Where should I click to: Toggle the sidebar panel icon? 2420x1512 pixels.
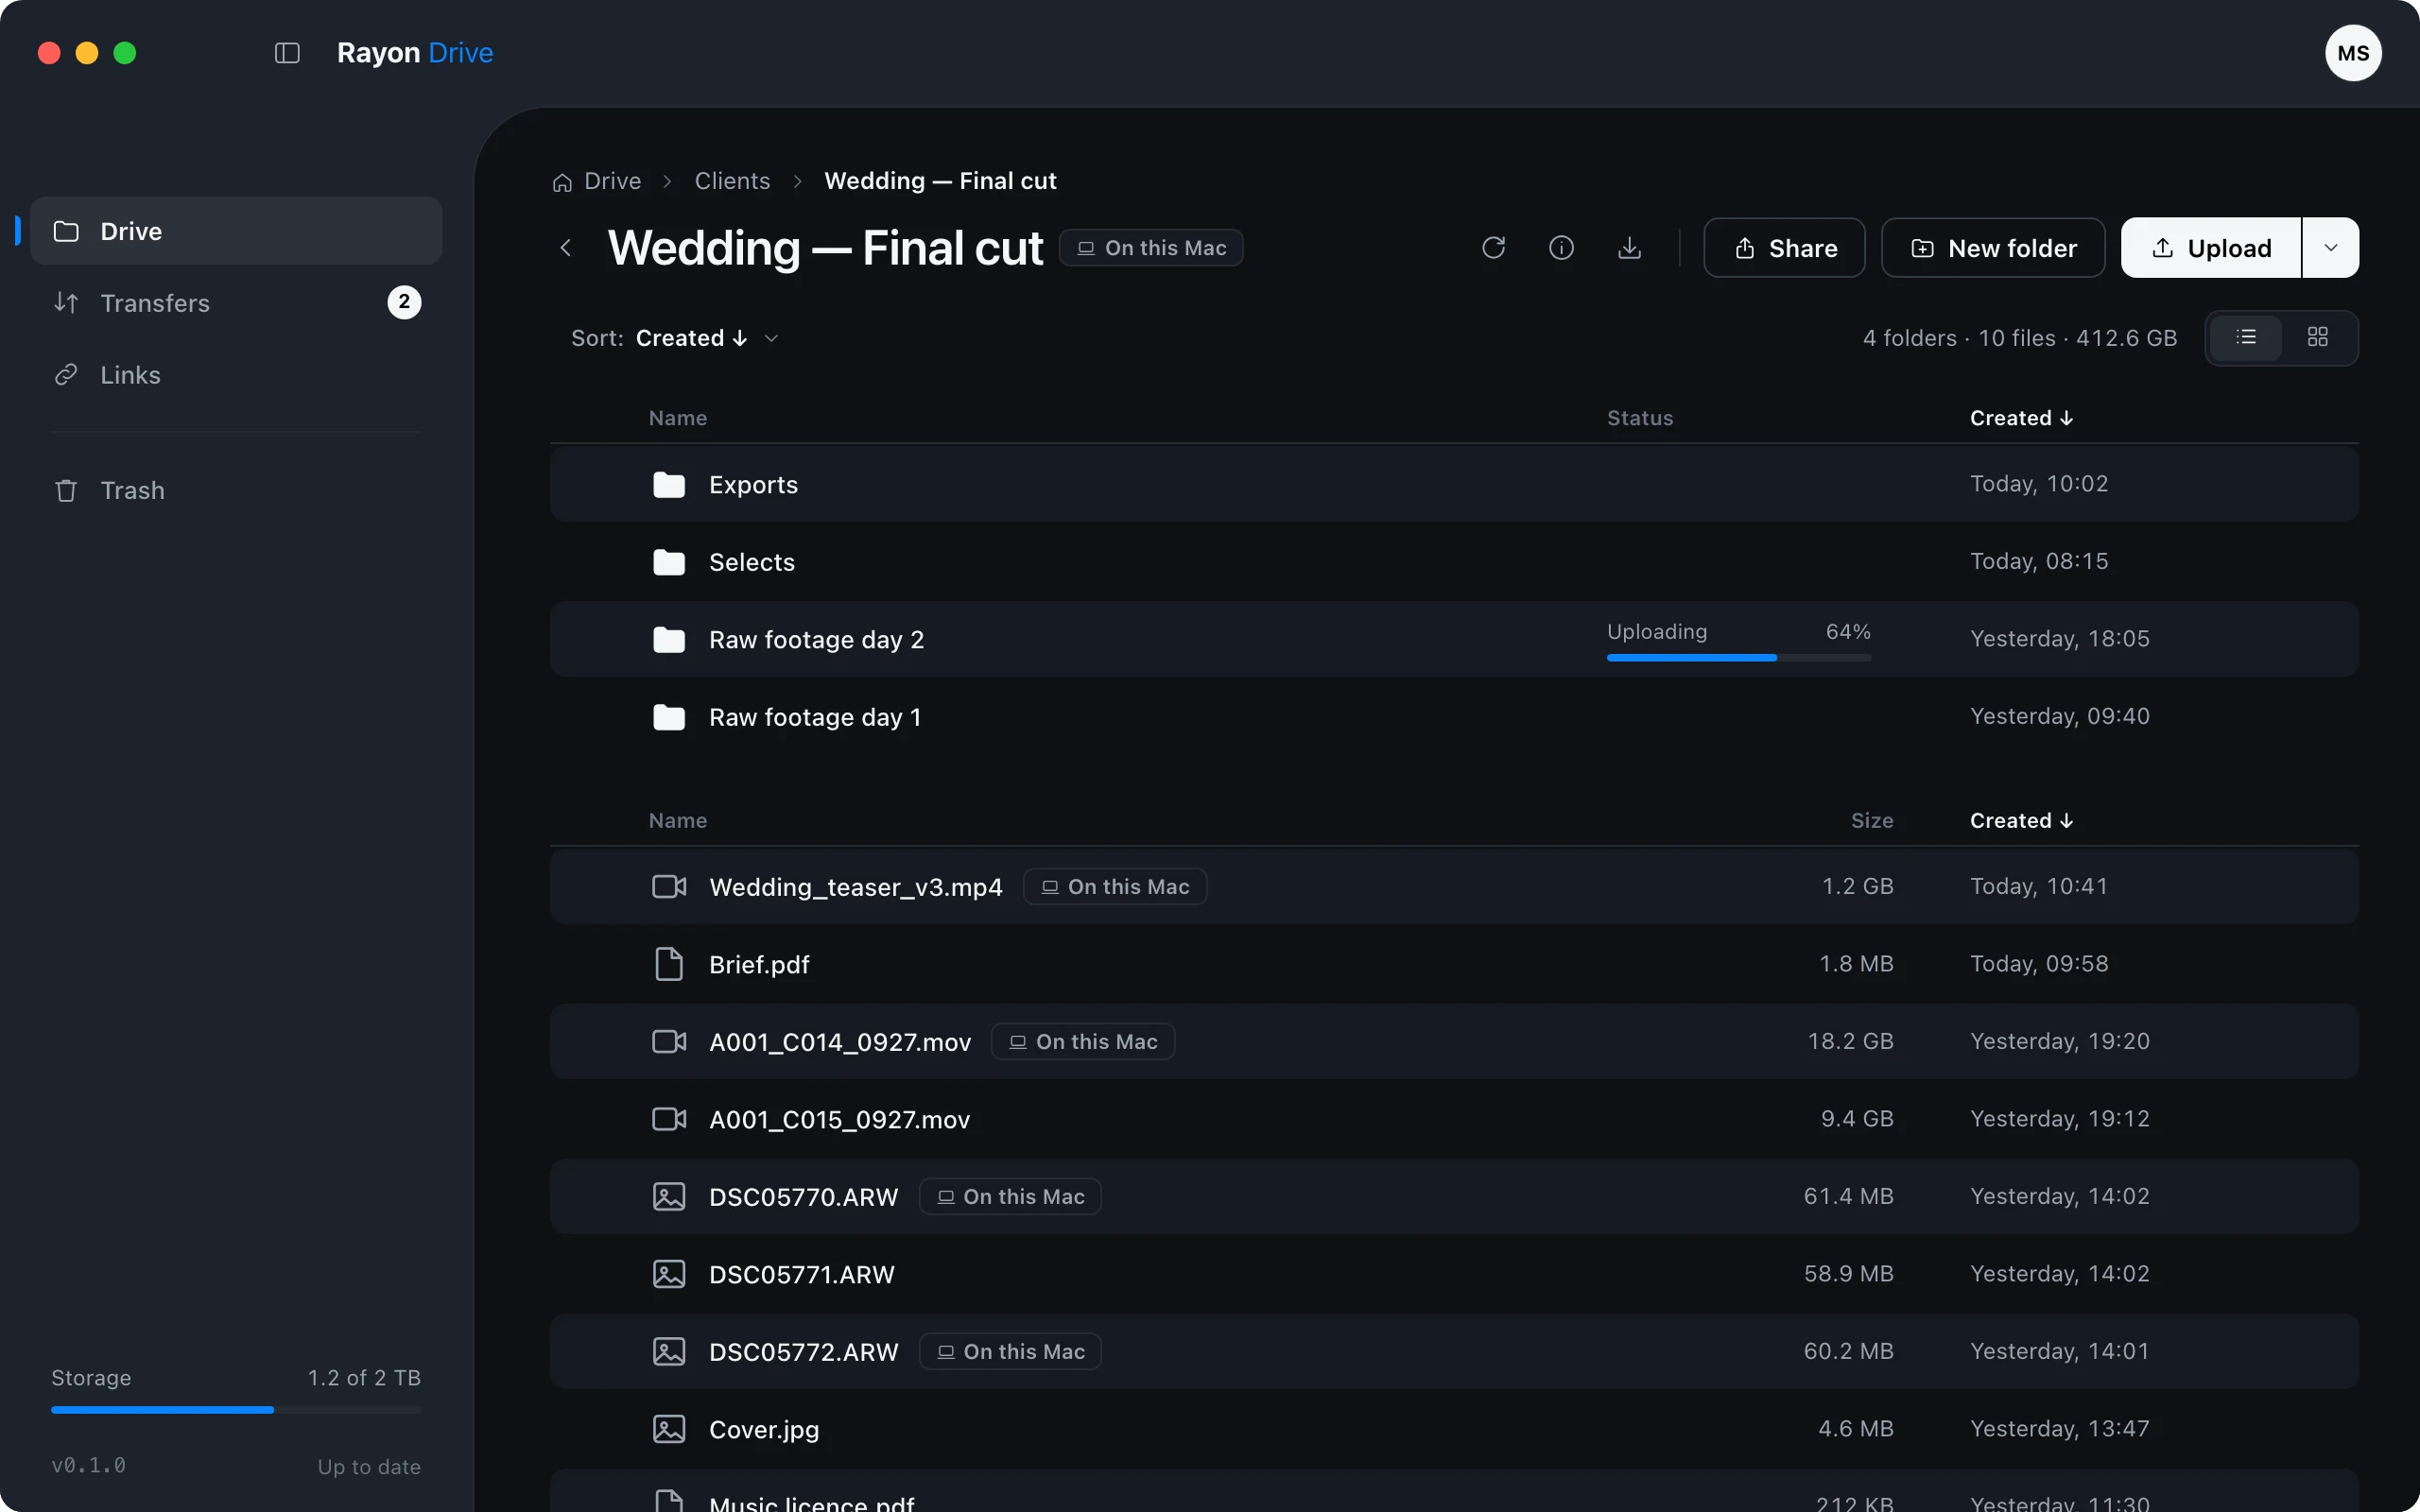287,53
